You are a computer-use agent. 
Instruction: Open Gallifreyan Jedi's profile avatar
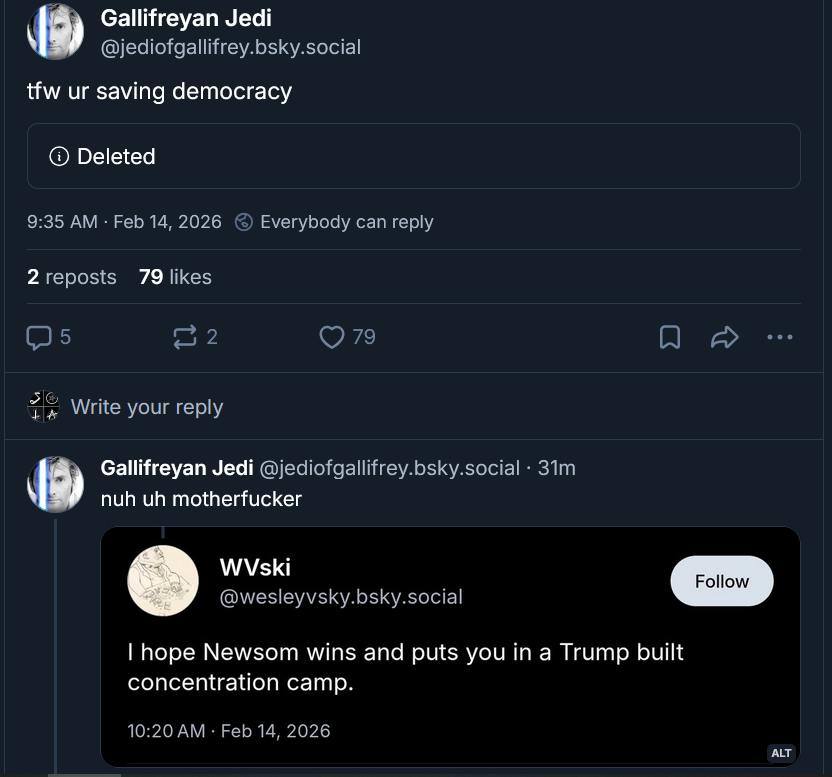[55, 31]
